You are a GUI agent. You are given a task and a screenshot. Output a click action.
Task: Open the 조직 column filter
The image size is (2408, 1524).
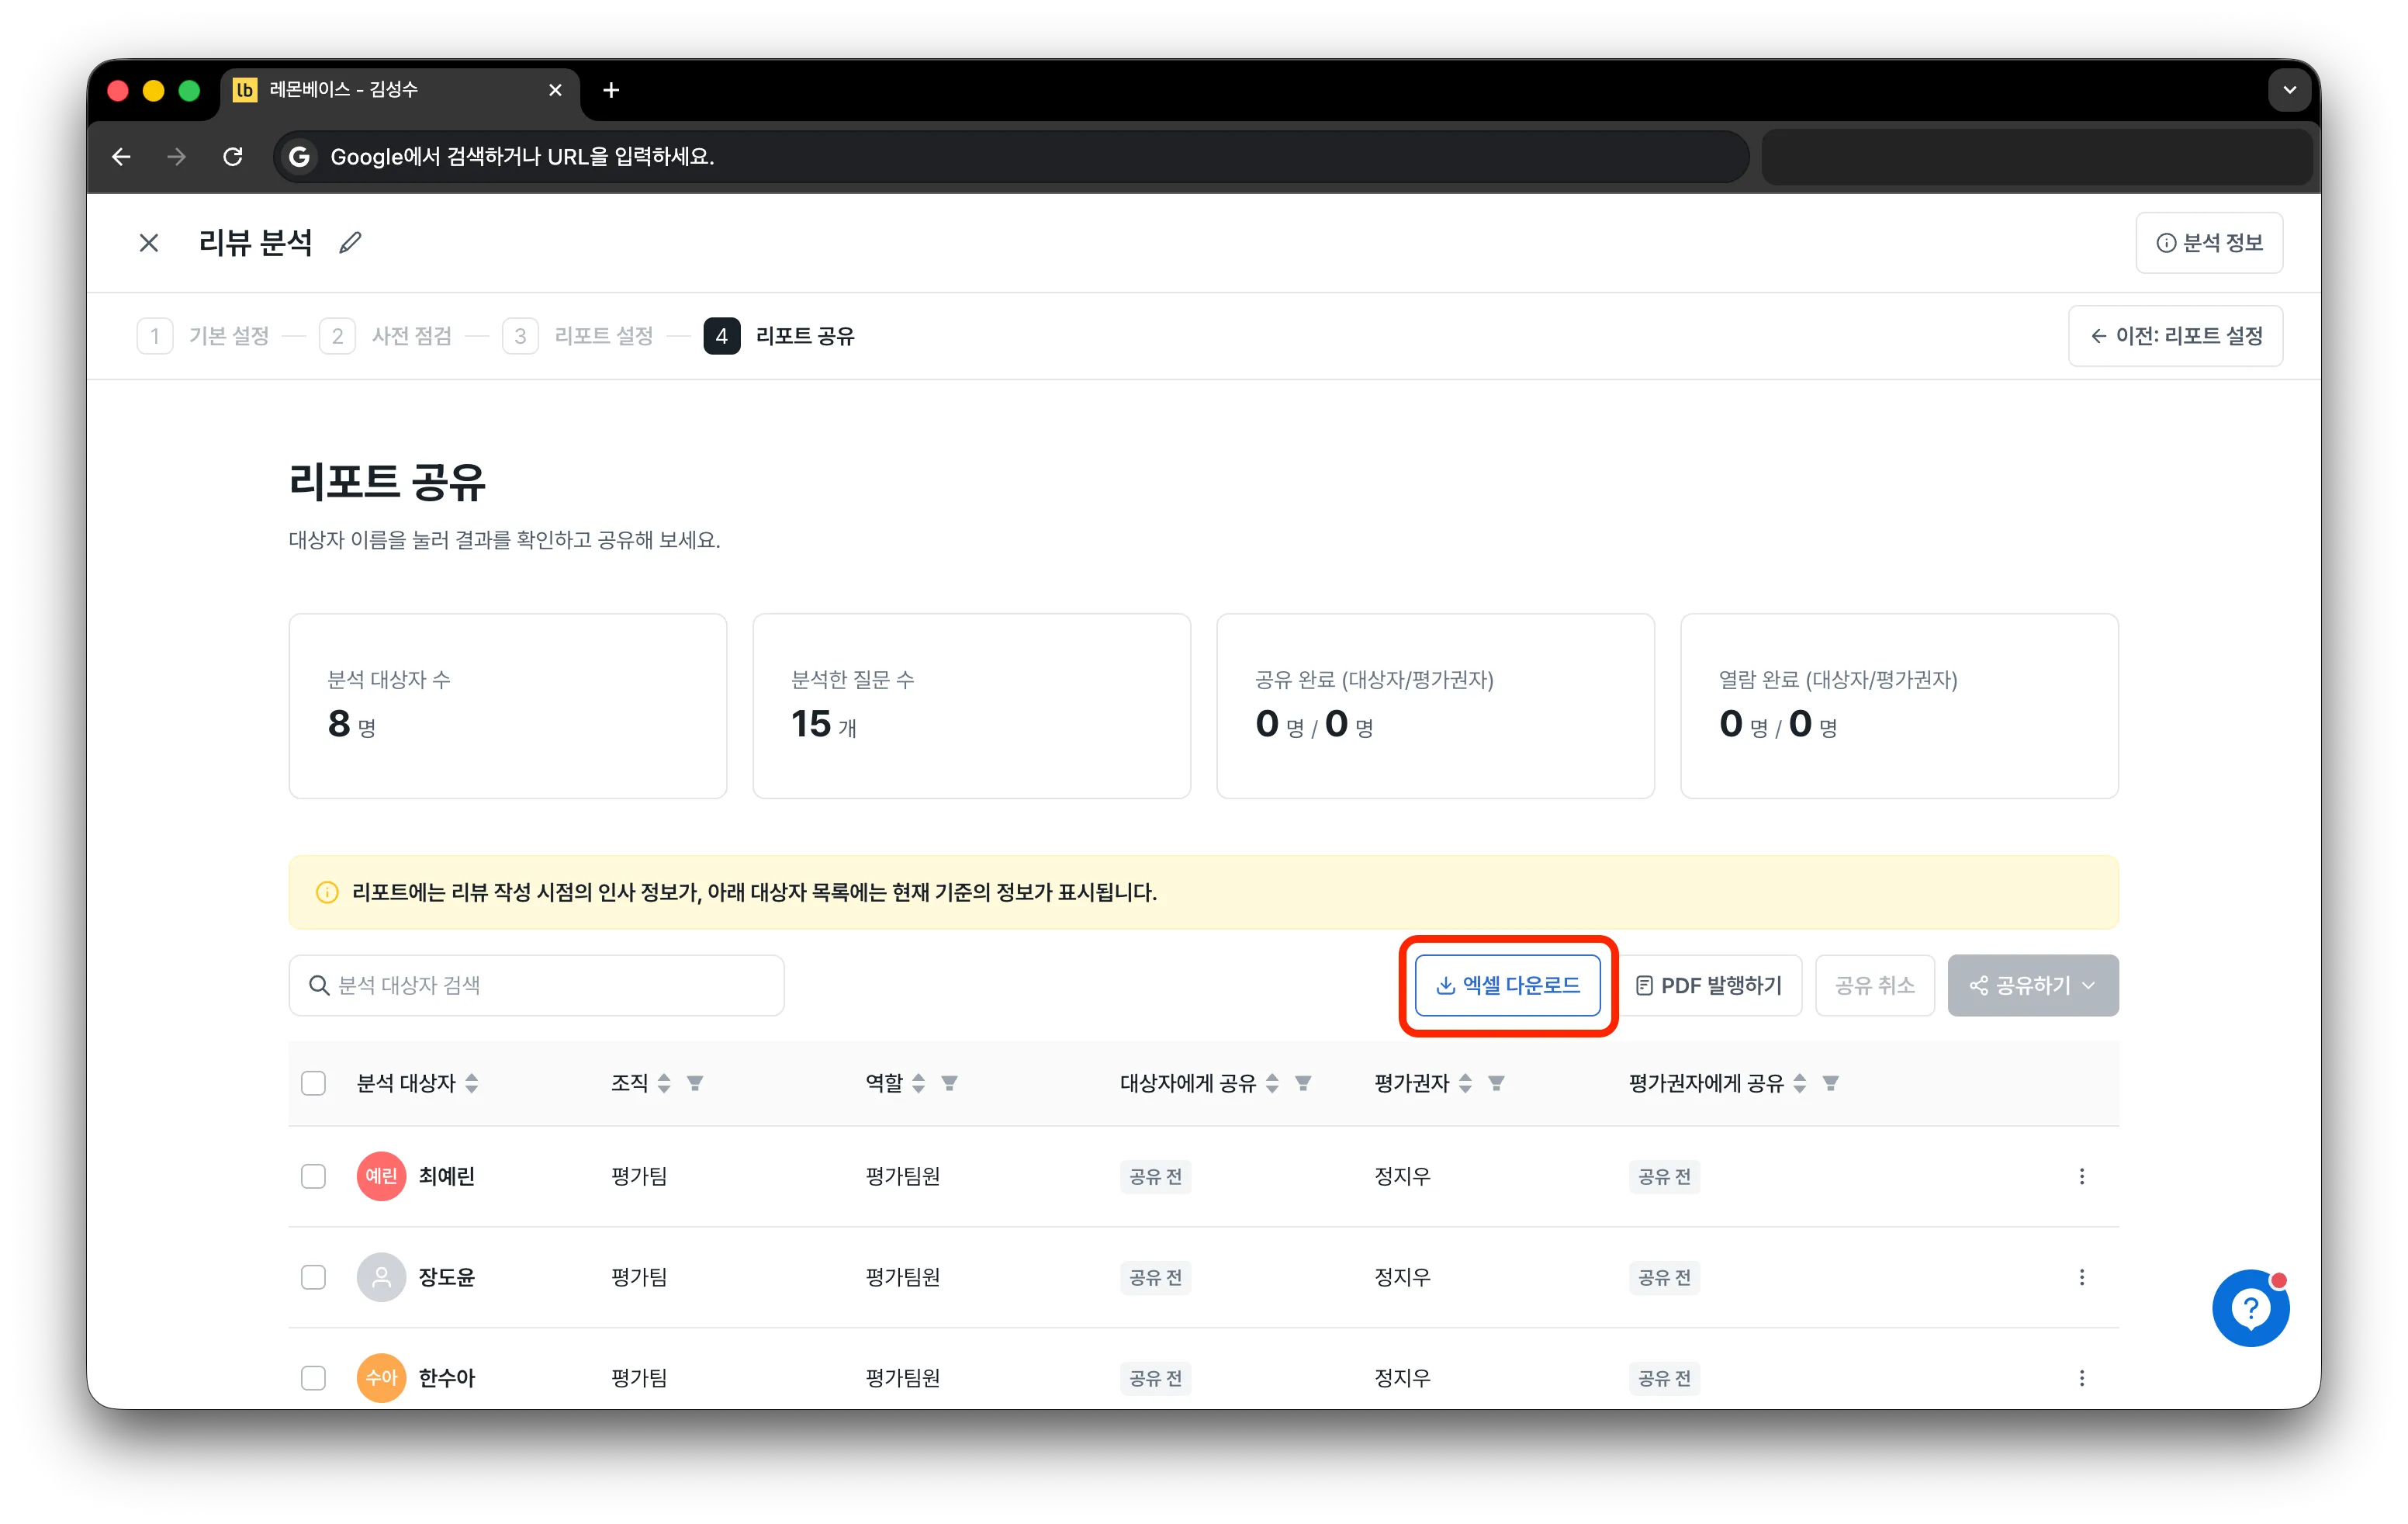695,1083
